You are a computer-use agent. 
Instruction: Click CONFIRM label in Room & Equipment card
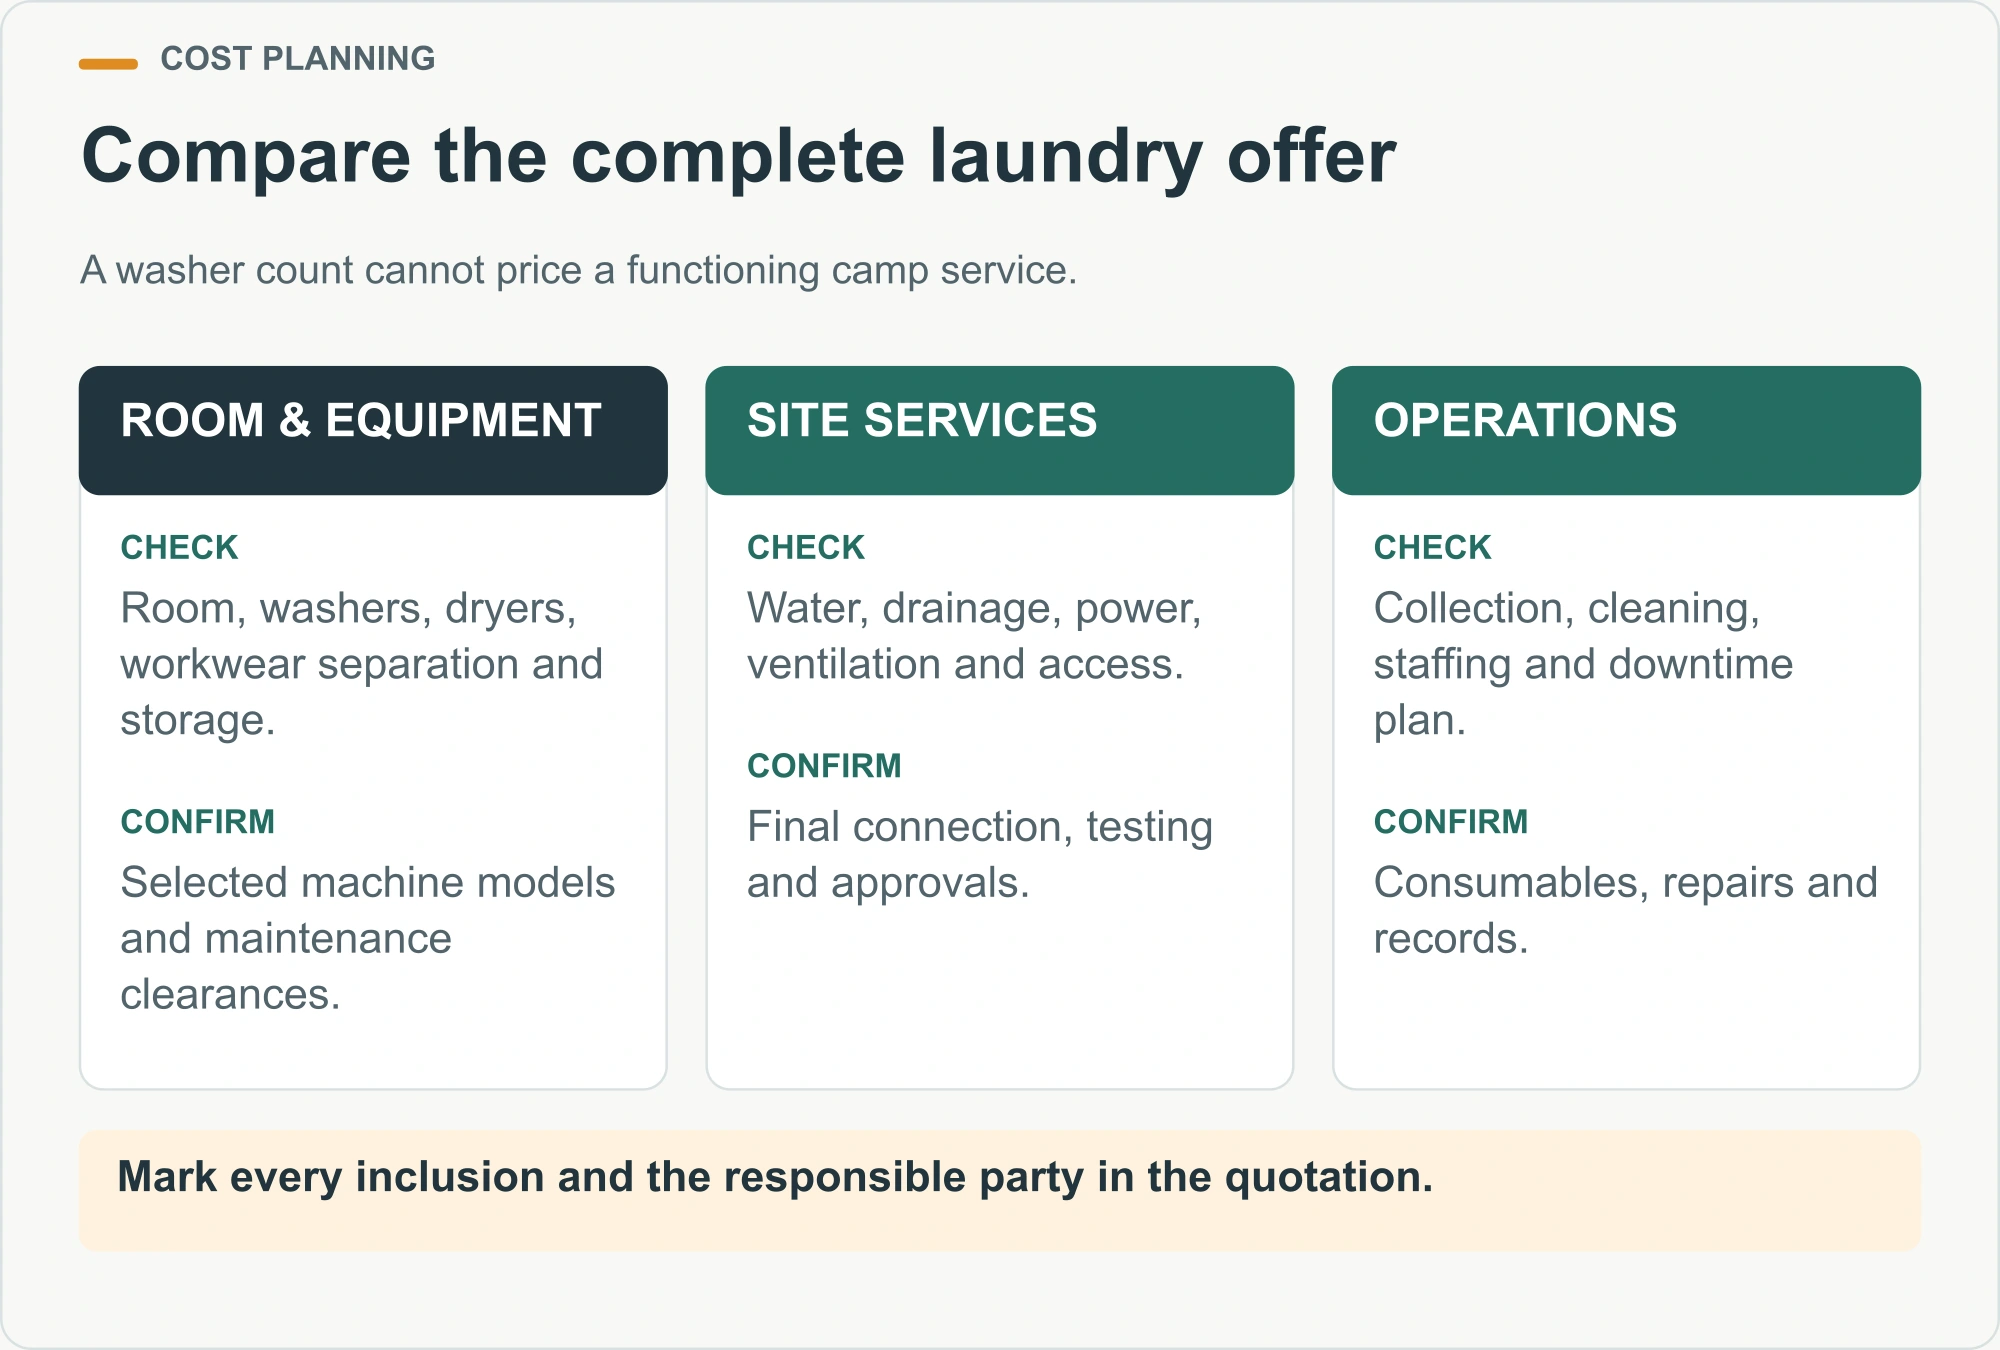[197, 822]
